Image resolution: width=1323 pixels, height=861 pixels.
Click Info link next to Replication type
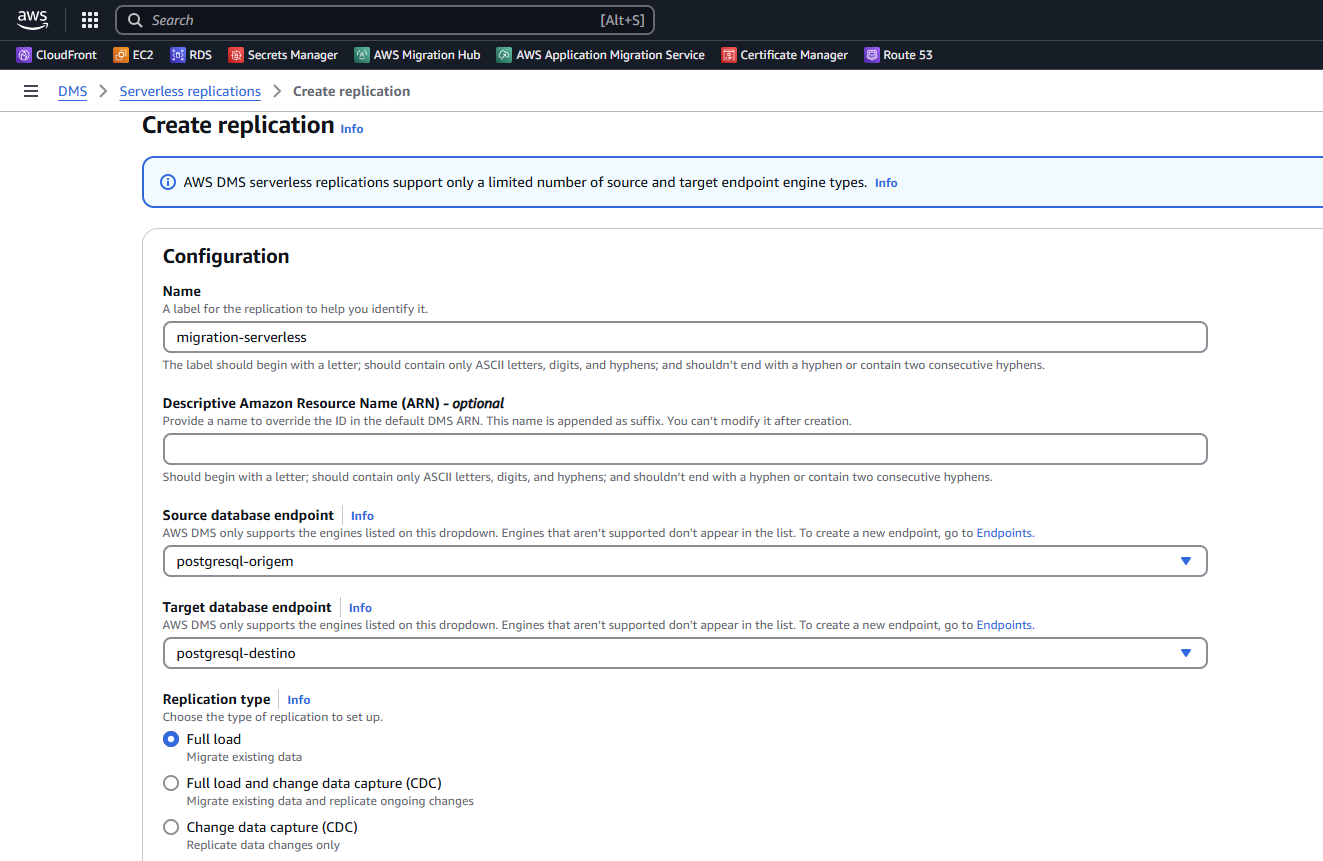click(298, 700)
